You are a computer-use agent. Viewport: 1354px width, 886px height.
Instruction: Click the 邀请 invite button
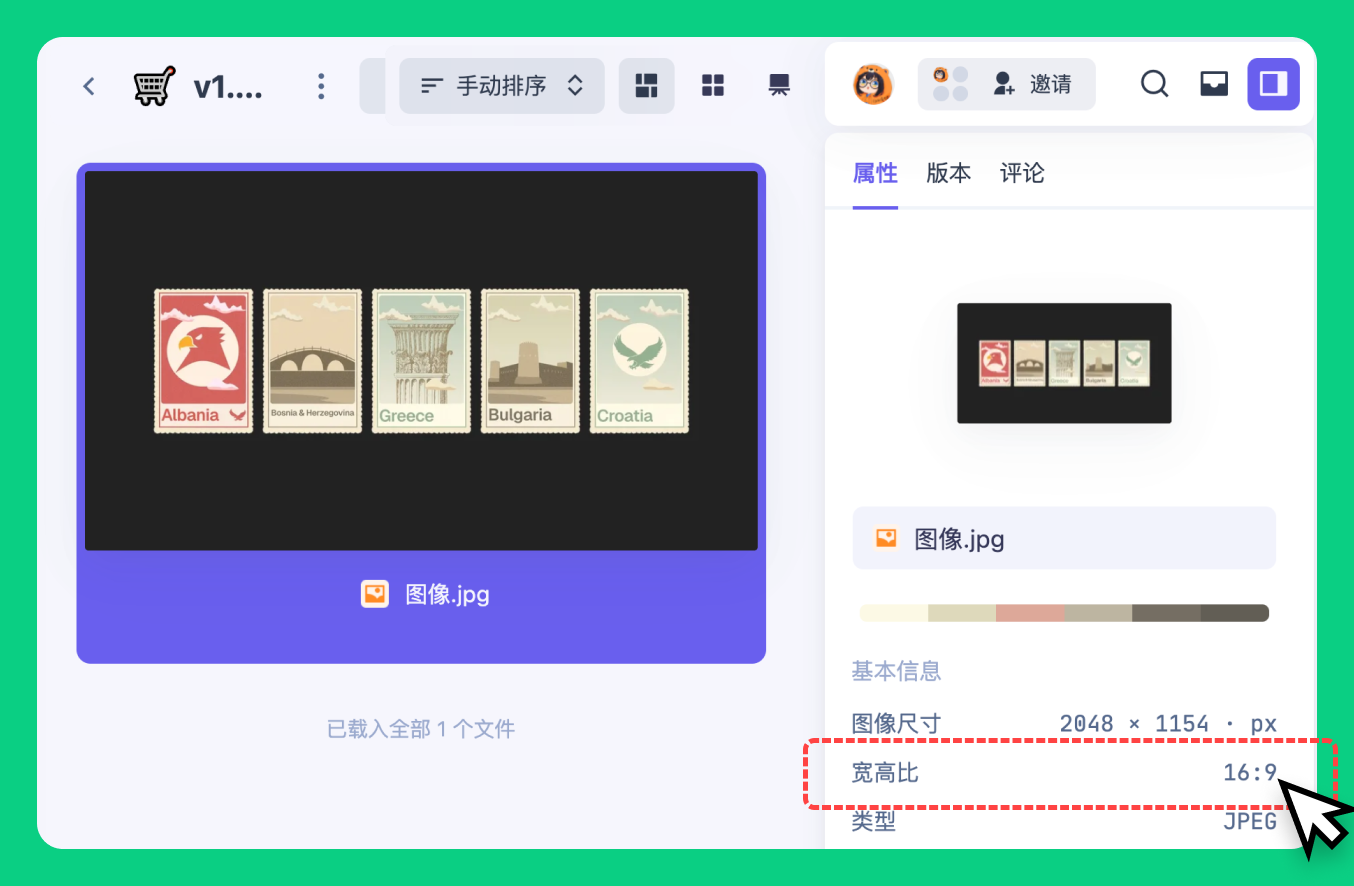[1031, 84]
